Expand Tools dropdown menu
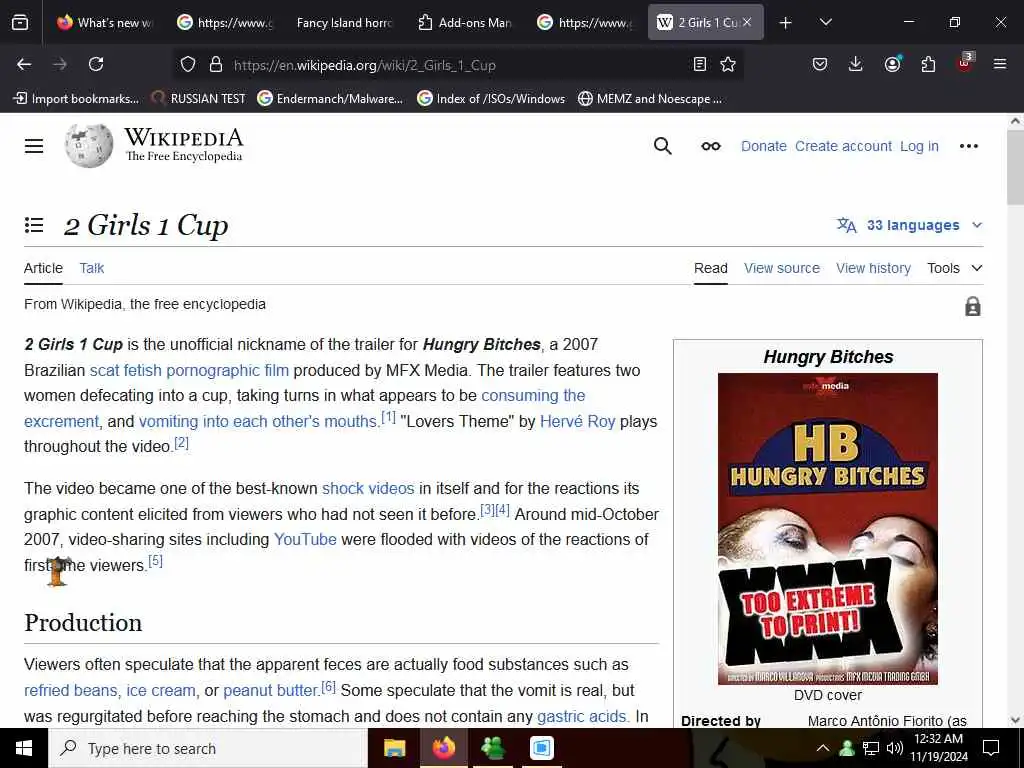Screen dimensions: 1024x768 954,268
